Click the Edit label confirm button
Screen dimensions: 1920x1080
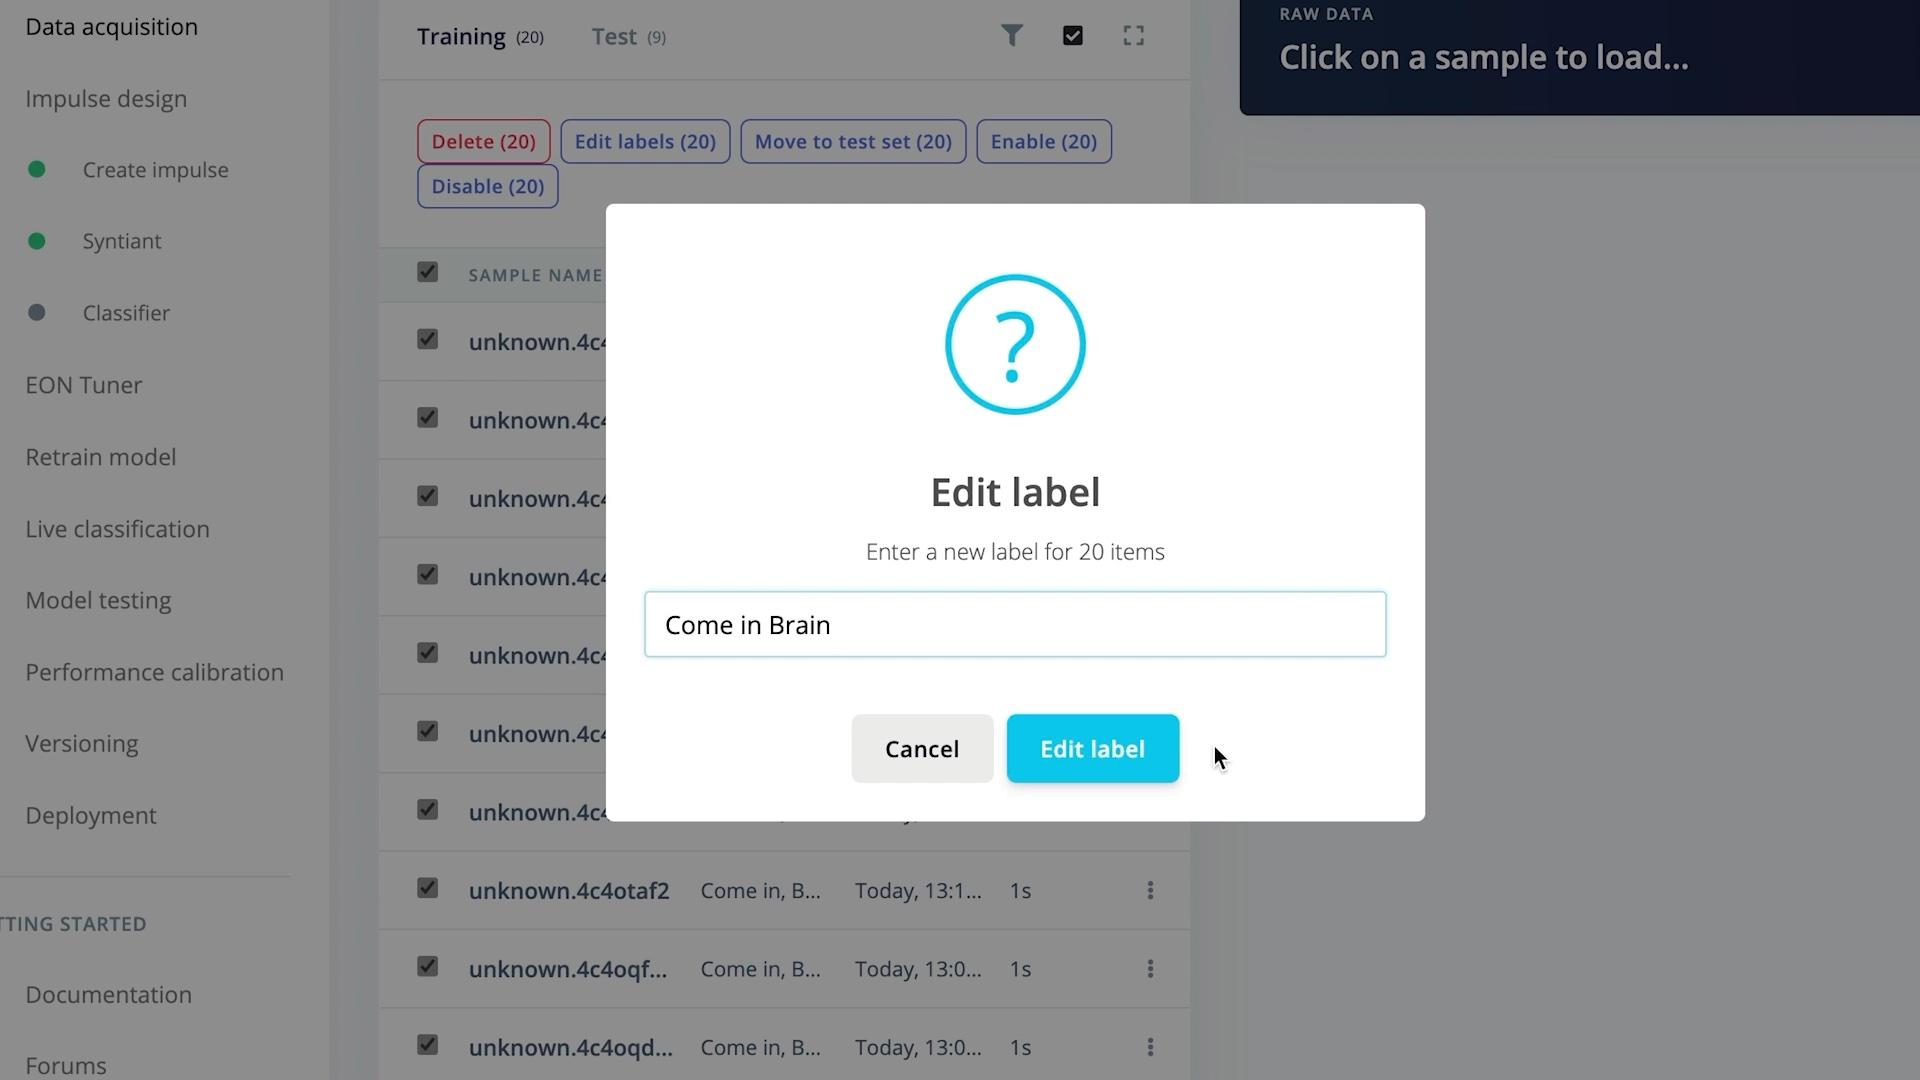coord(1092,748)
